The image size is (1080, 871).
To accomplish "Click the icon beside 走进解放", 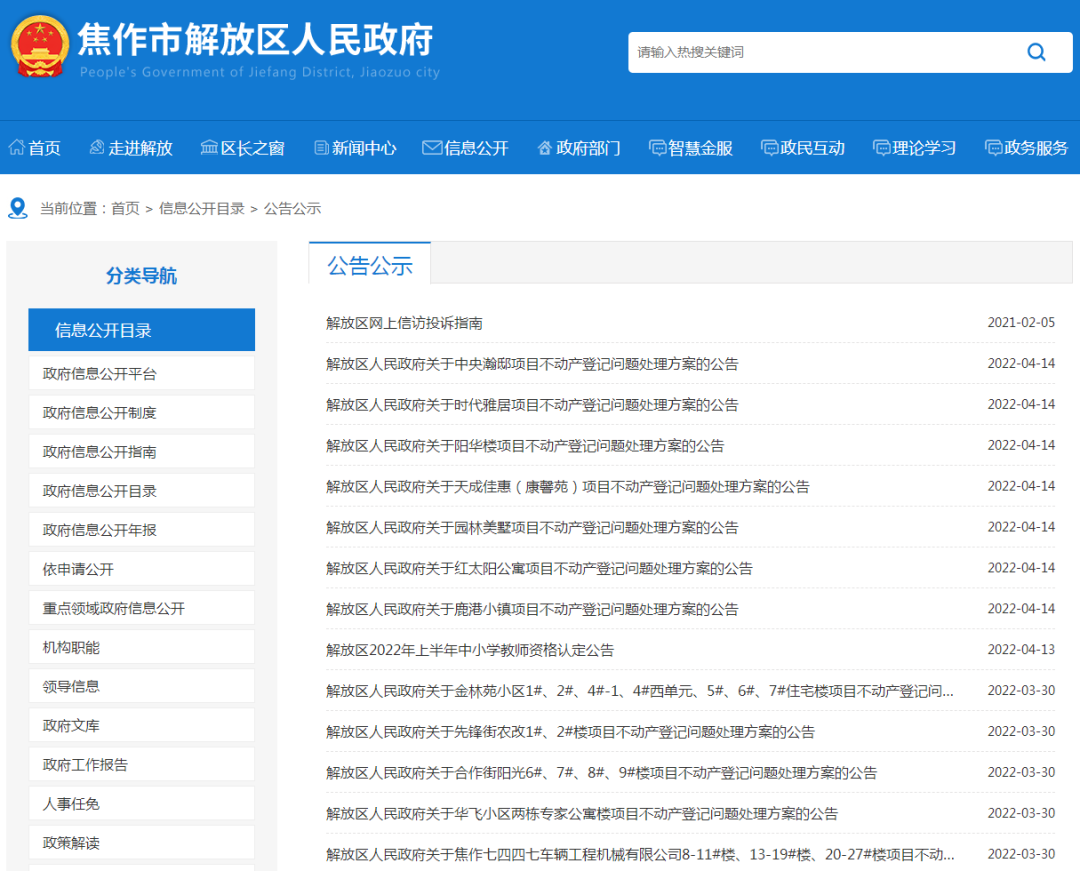I will (96, 148).
